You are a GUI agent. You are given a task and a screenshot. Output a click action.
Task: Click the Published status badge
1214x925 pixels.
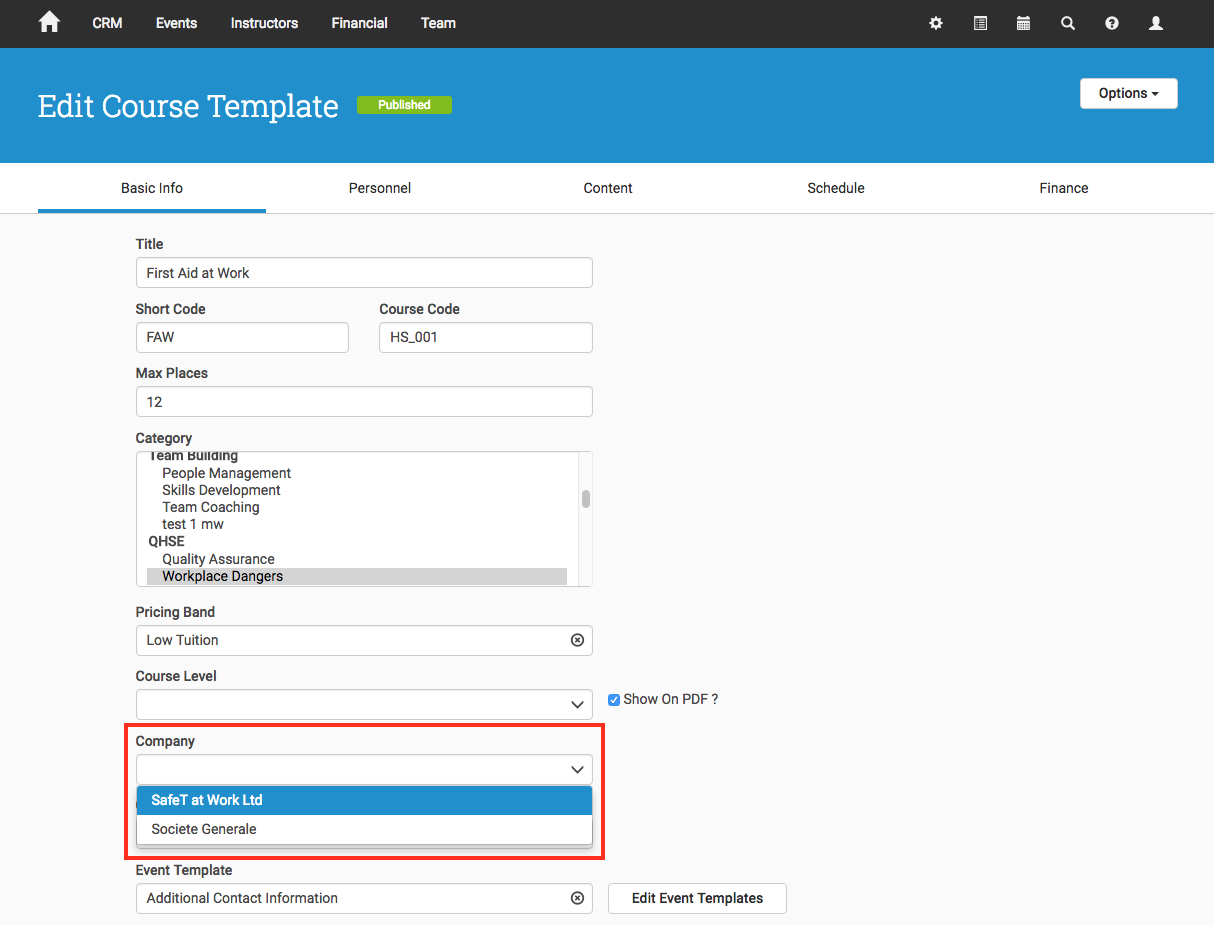404,105
